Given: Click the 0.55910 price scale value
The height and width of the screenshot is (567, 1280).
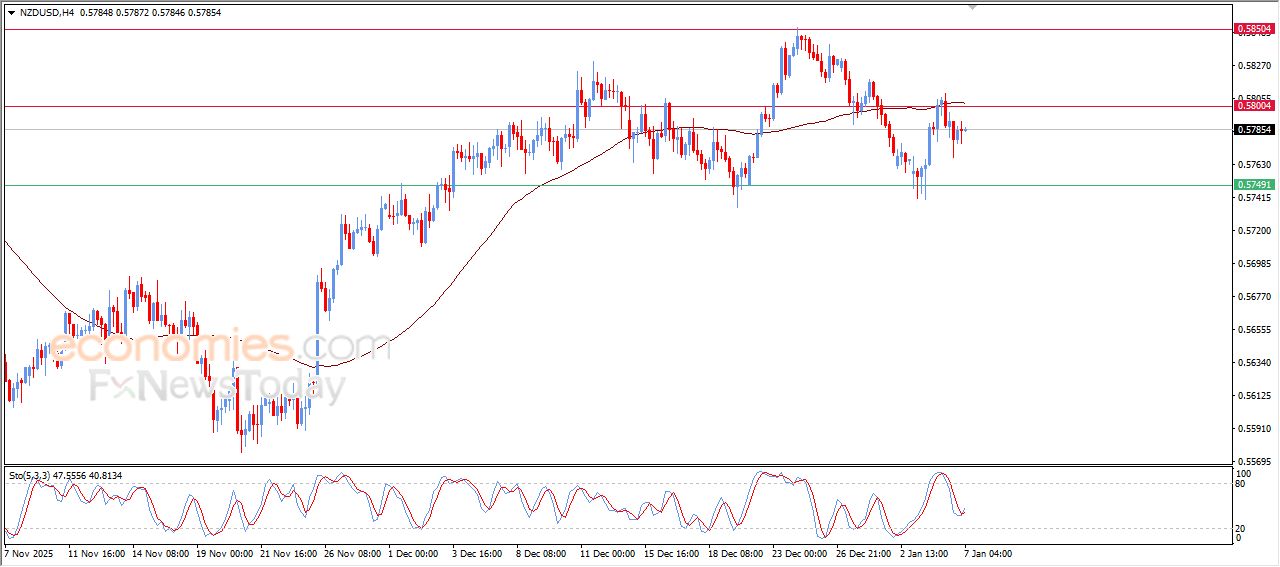Looking at the screenshot, I should [x=1253, y=429].
